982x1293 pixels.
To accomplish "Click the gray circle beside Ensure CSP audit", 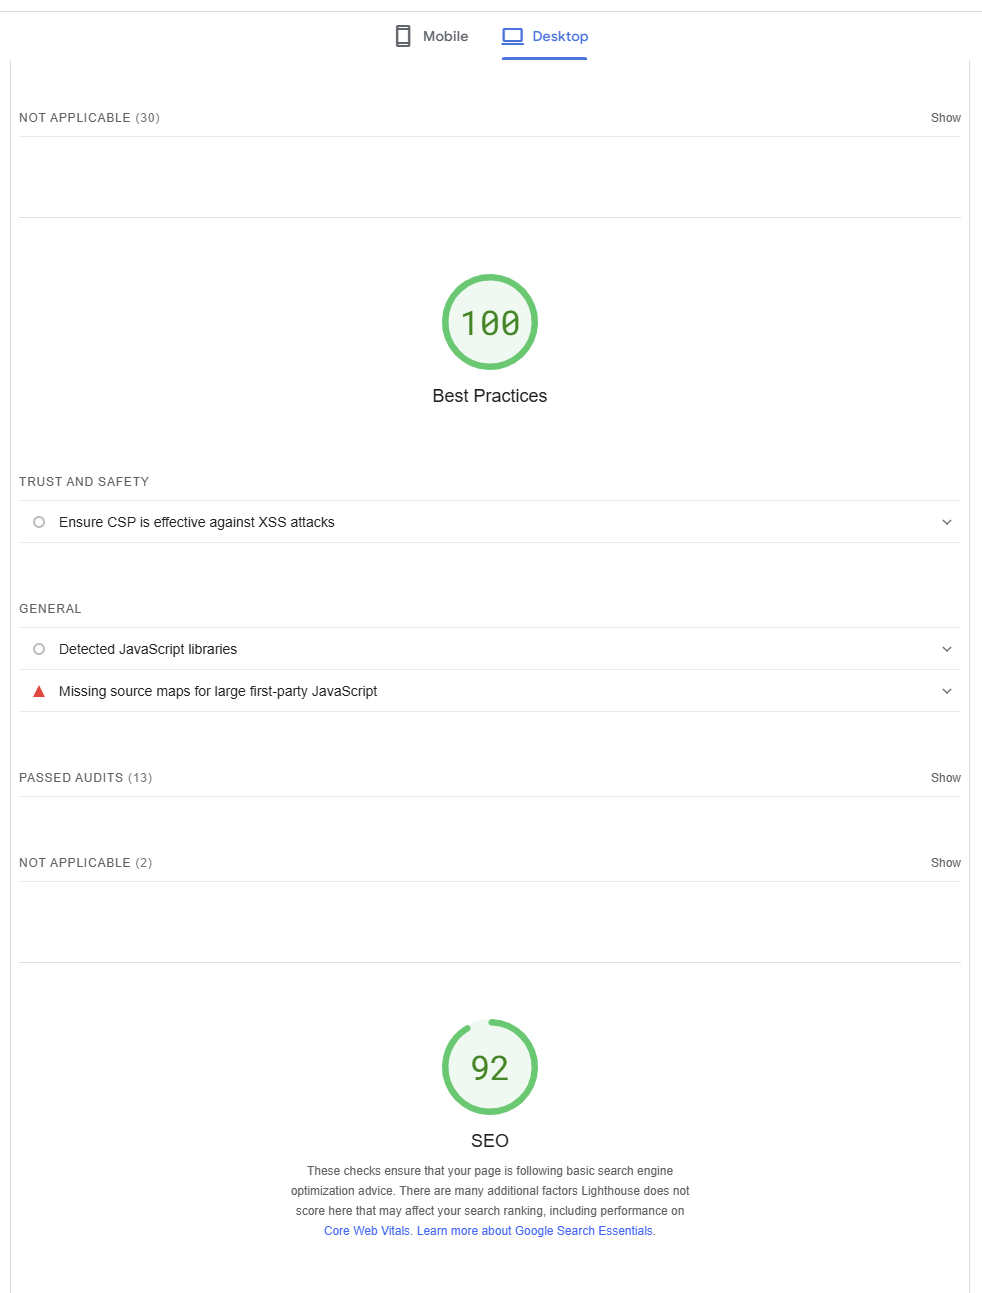I will pos(39,522).
